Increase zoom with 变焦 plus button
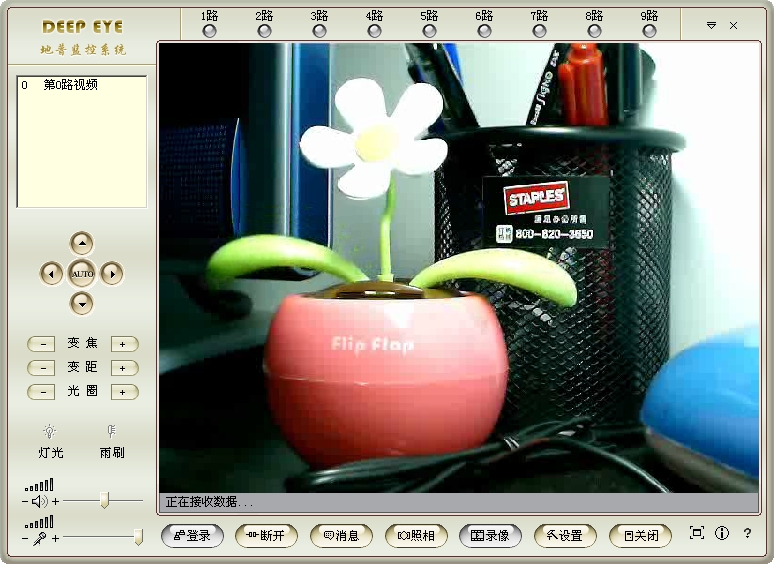The height and width of the screenshot is (564, 774). pyautogui.click(x=124, y=344)
